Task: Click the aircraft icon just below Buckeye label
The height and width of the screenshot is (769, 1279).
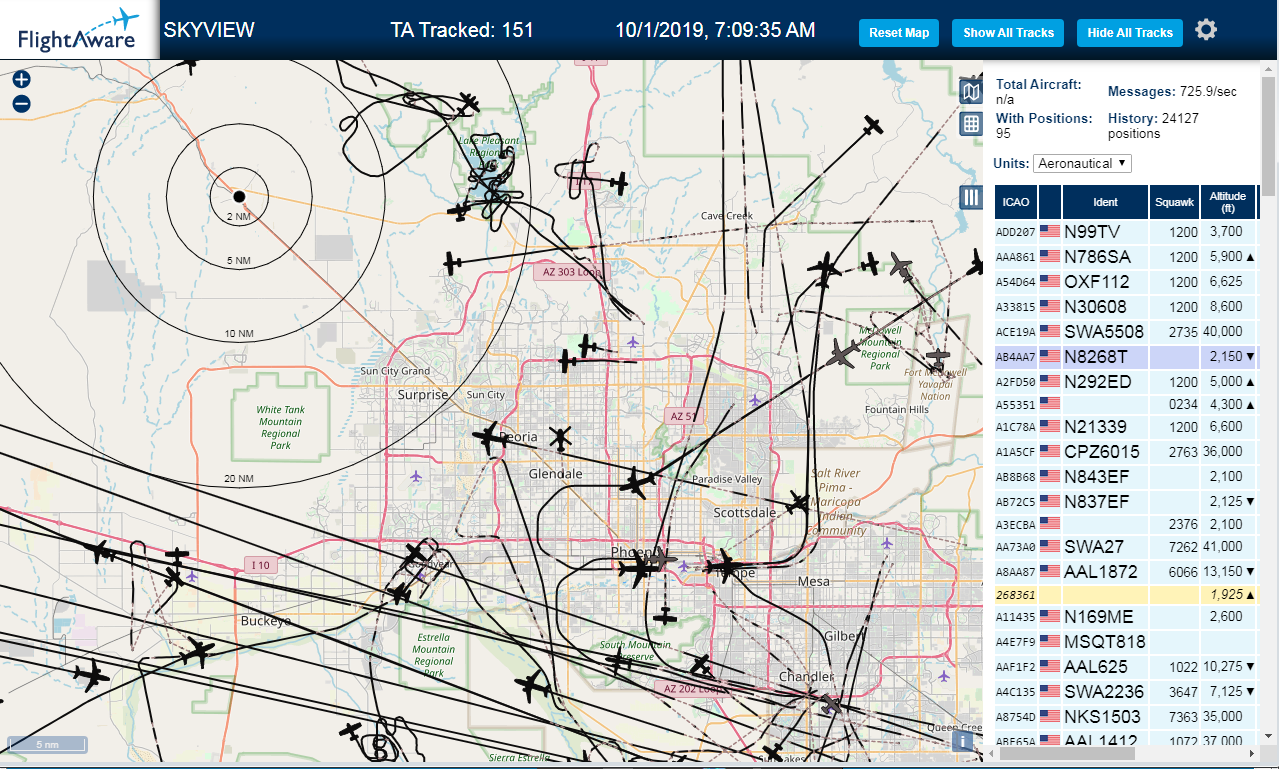Action: click(x=198, y=653)
